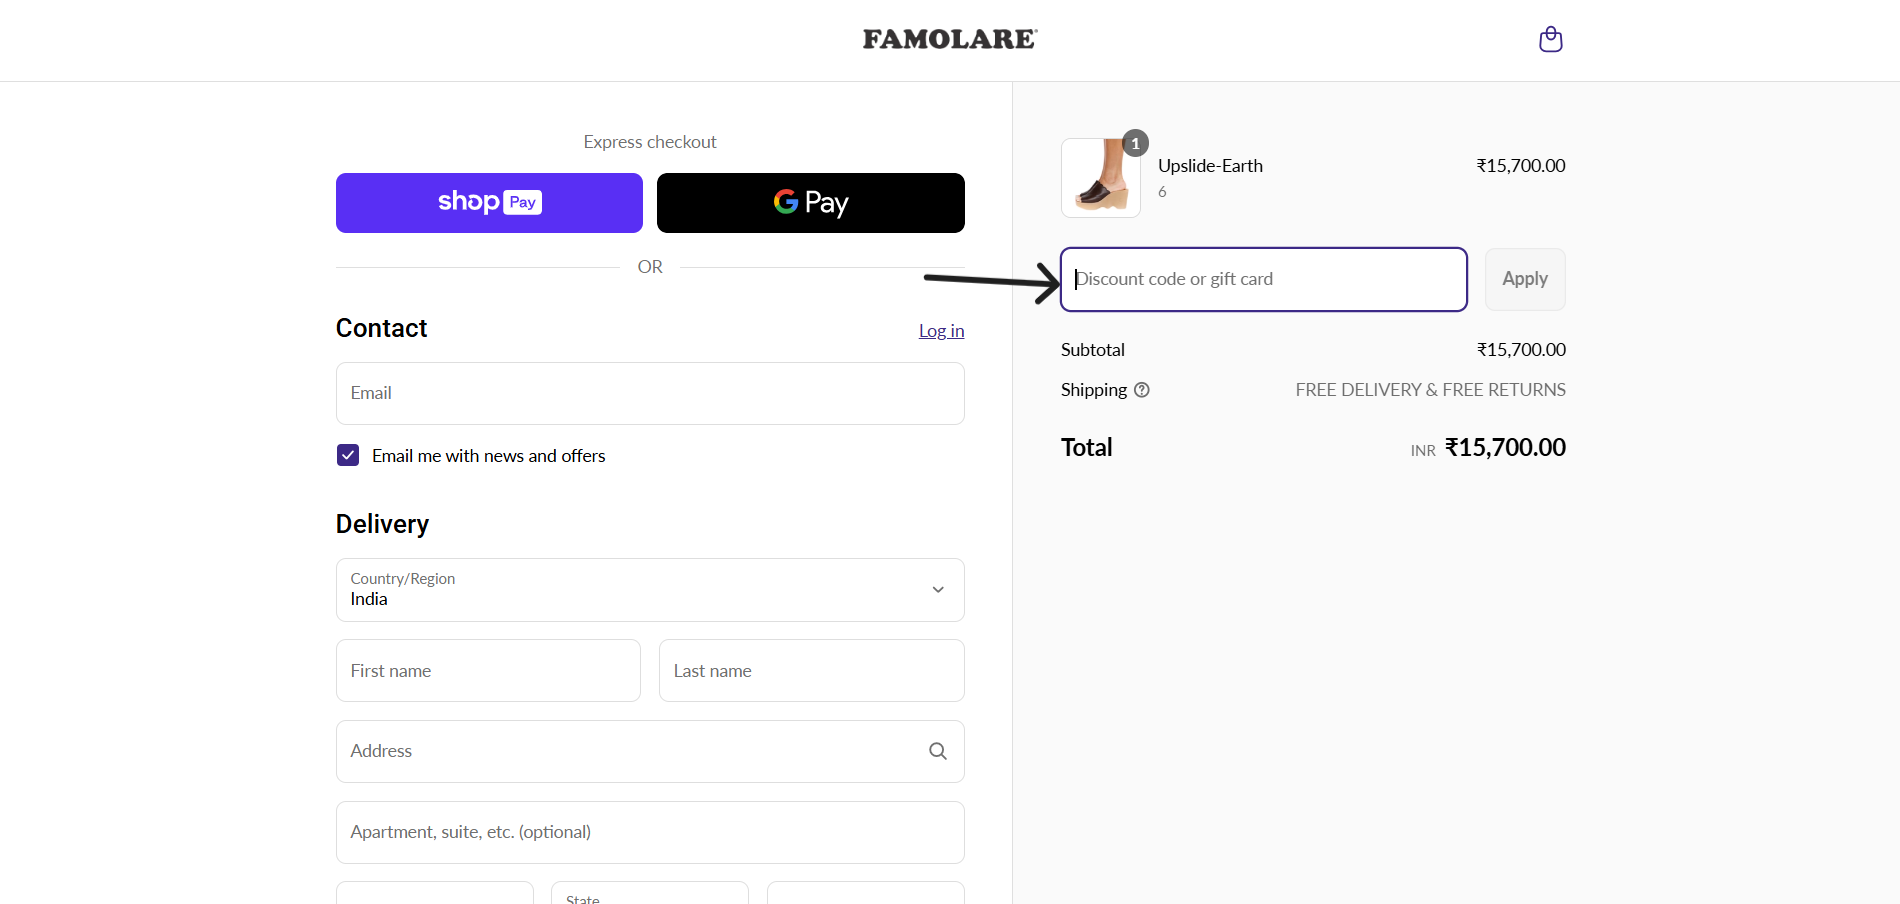Screen dimensions: 1900x904
Task: Apply the discount code
Action: (x=1524, y=279)
